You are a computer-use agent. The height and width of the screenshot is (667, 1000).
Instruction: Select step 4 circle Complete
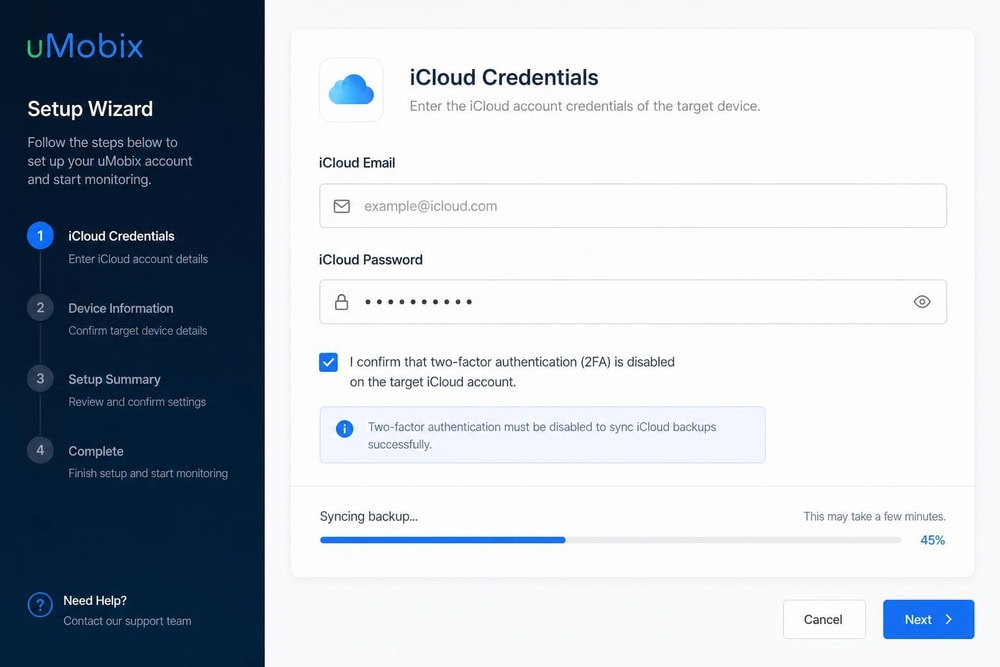40,450
